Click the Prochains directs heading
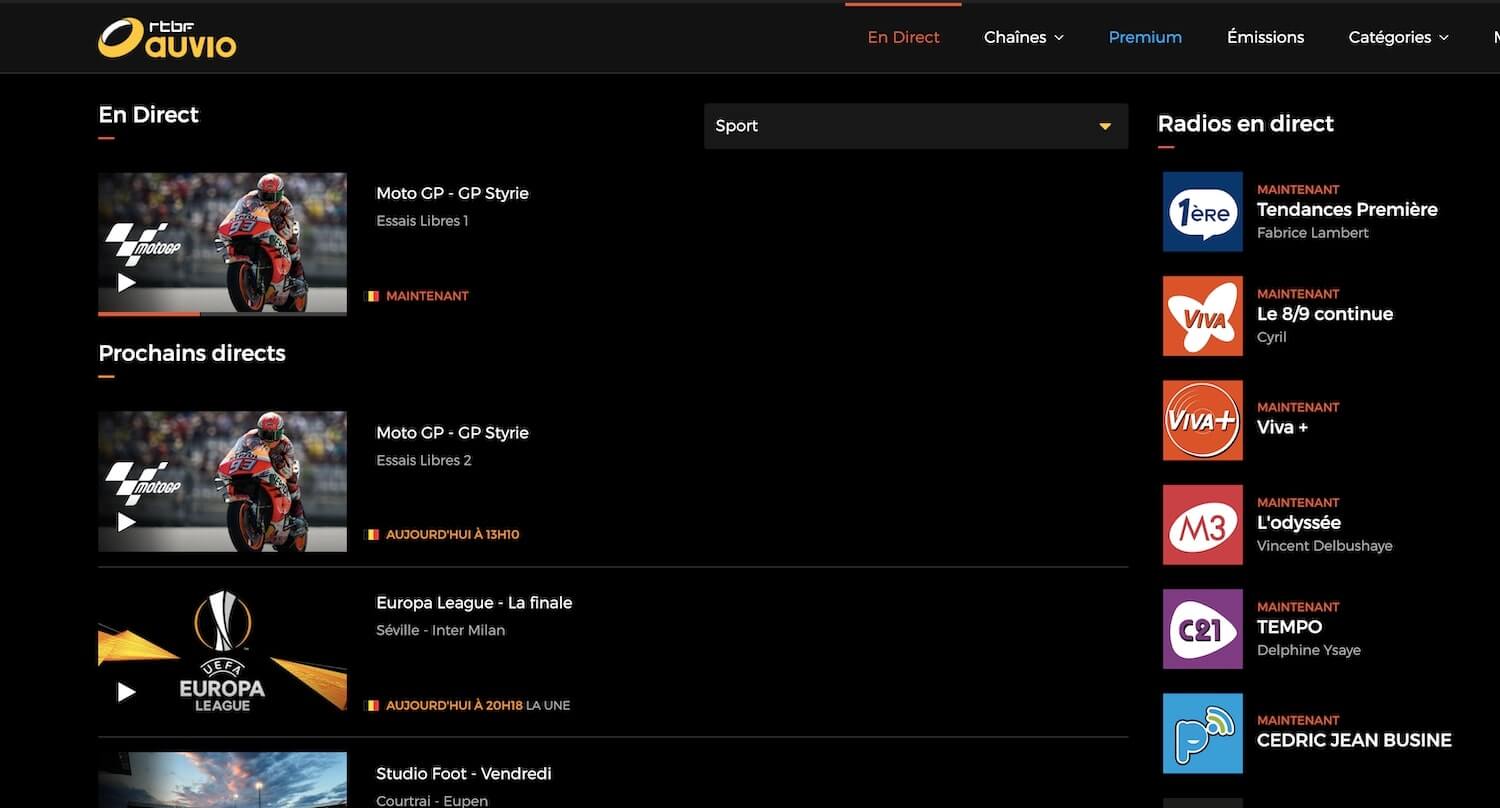The width and height of the screenshot is (1500, 808). click(x=192, y=353)
